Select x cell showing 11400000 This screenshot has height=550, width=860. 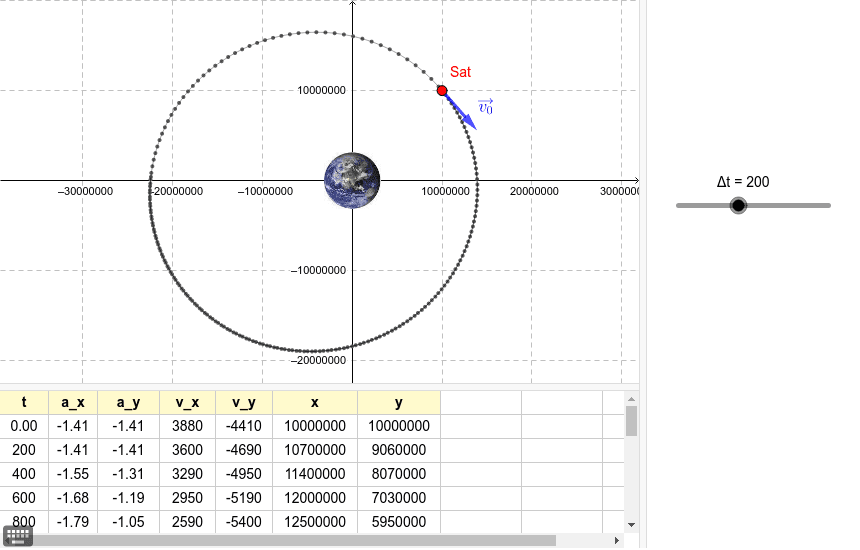click(315, 474)
